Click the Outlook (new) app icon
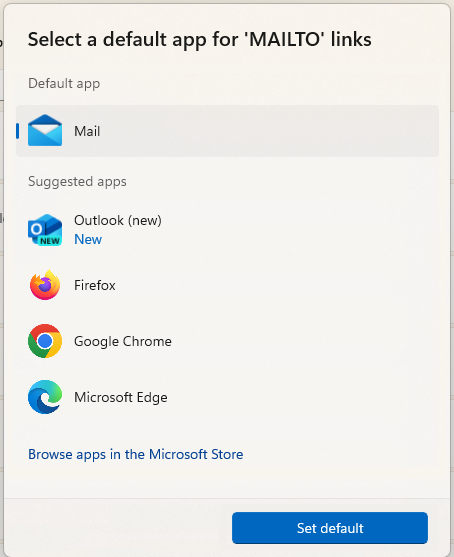454x557 pixels. click(x=45, y=229)
